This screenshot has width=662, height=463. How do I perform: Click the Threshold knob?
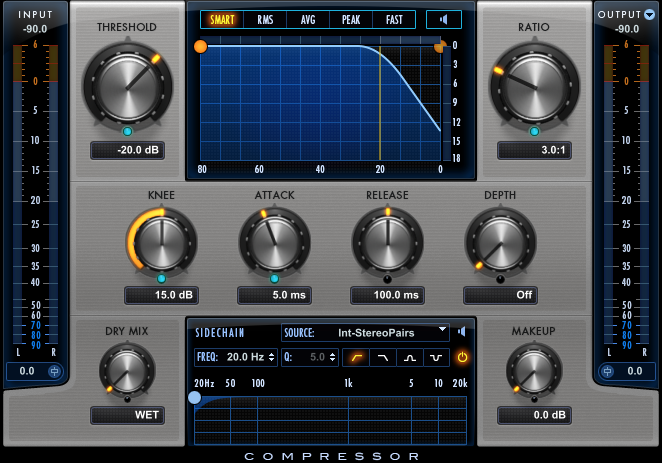pyautogui.click(x=128, y=87)
